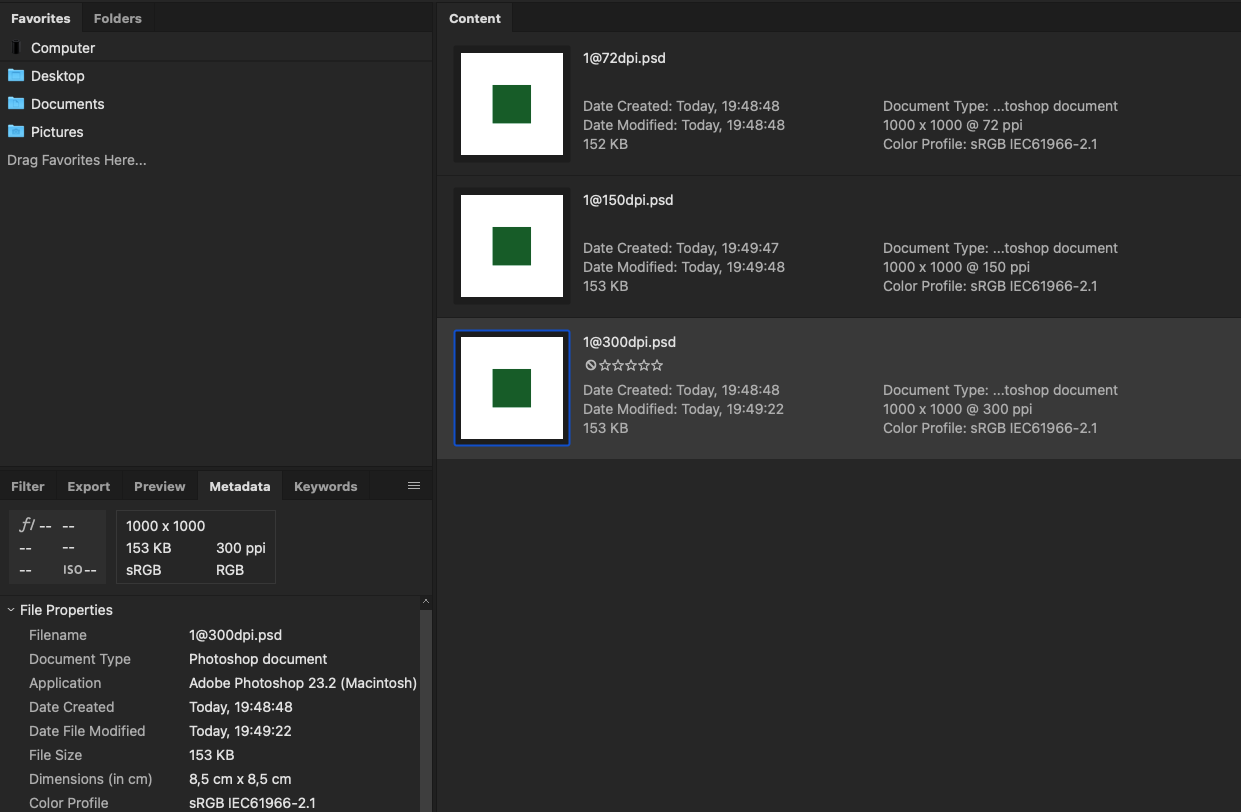
Task: Open the Metadata panel hamburger menu
Action: [x=414, y=486]
